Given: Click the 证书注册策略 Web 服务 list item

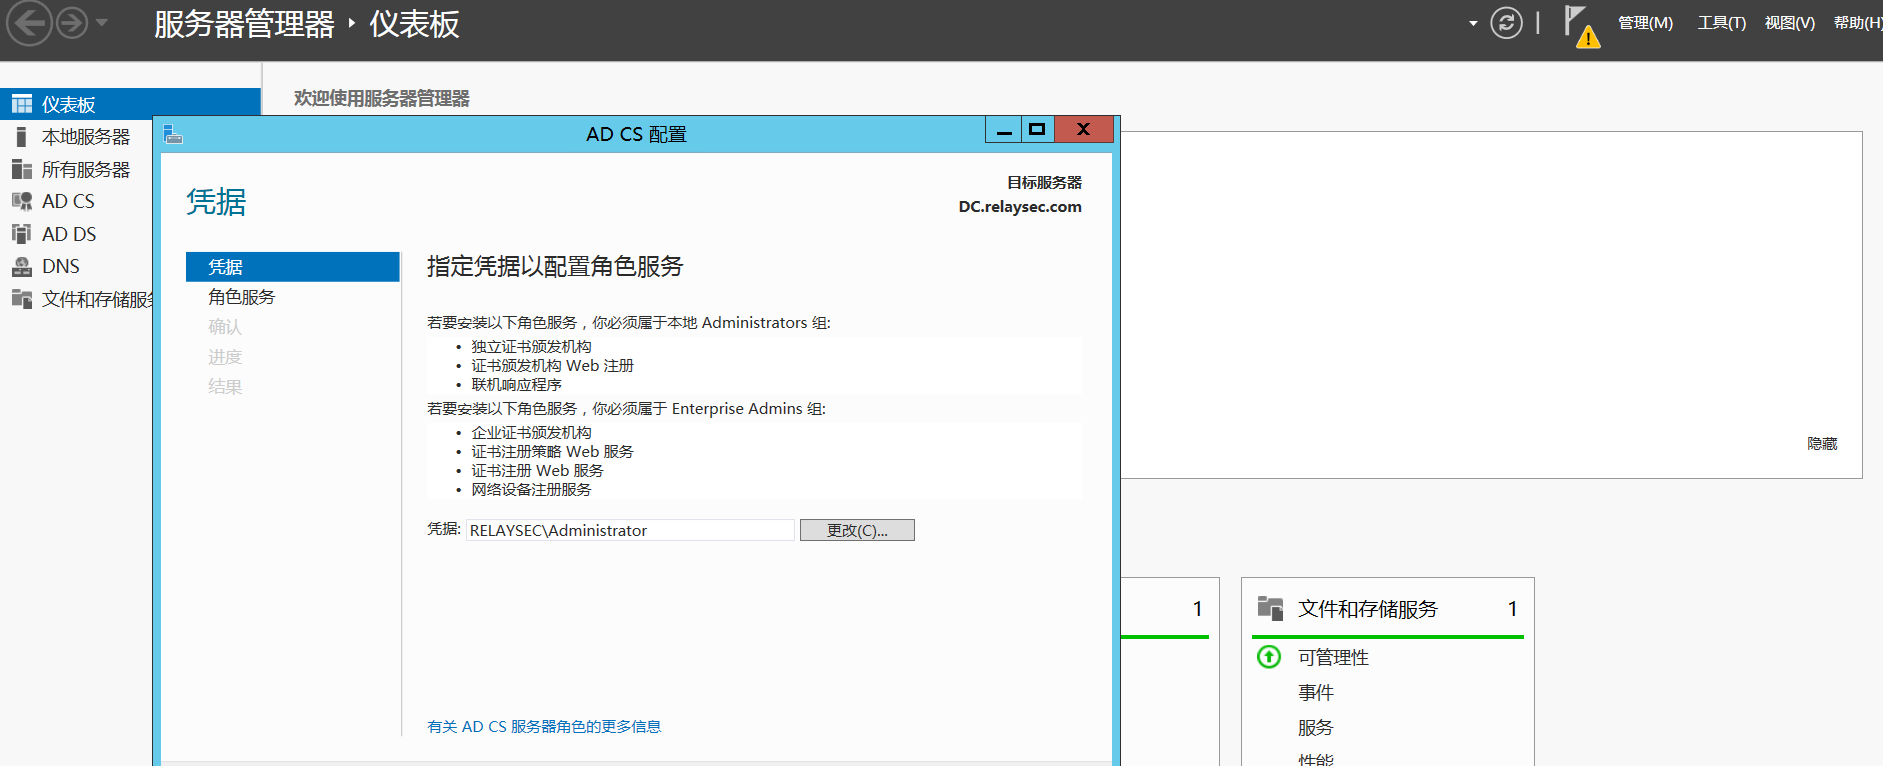Looking at the screenshot, I should pyautogui.click(x=552, y=452).
